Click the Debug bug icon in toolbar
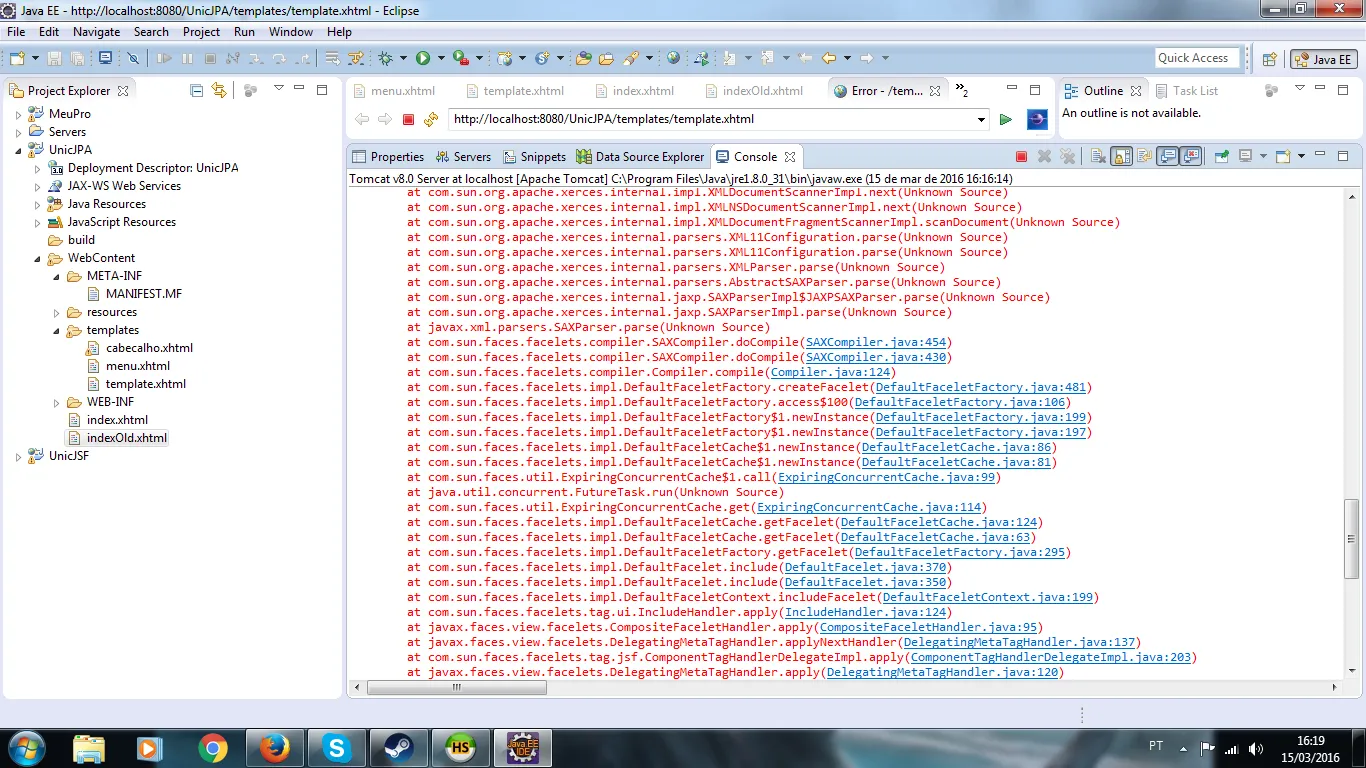Viewport: 1366px width, 768px height. click(386, 59)
